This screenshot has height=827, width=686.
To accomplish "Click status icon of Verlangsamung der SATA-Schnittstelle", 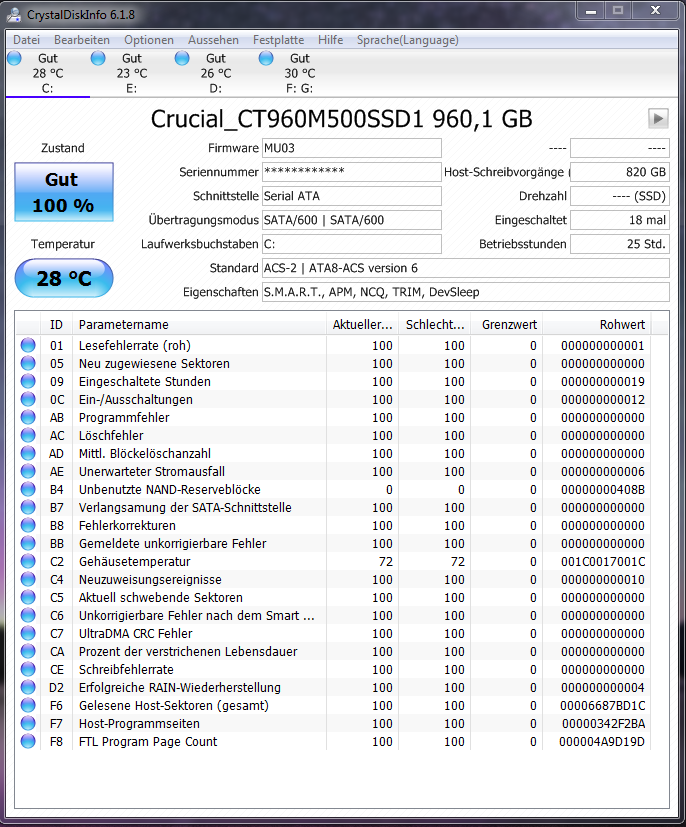I will (28, 507).
